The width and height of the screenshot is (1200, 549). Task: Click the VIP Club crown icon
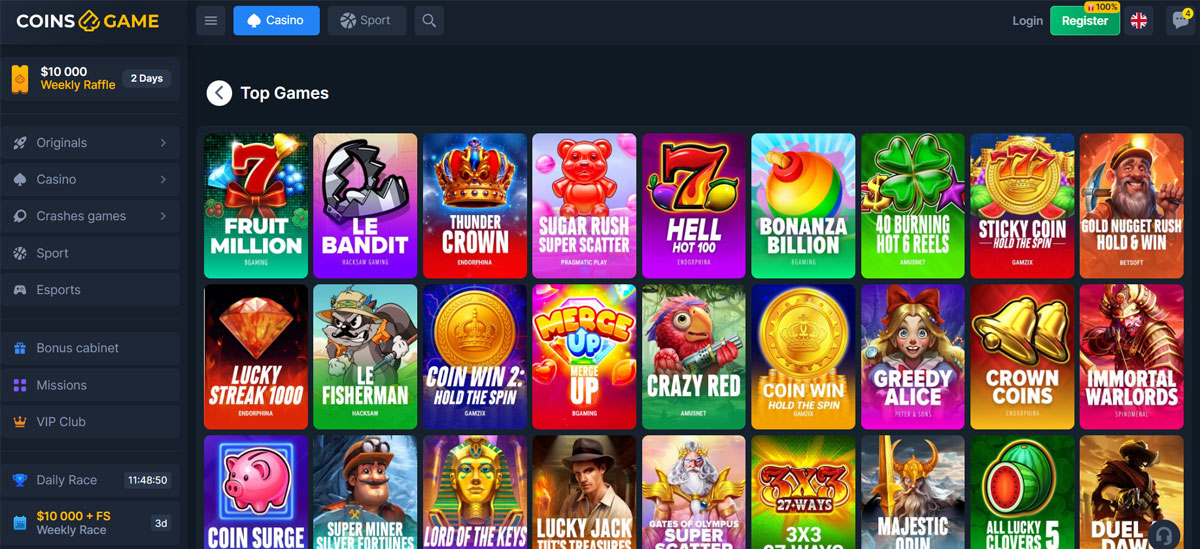[x=19, y=422]
